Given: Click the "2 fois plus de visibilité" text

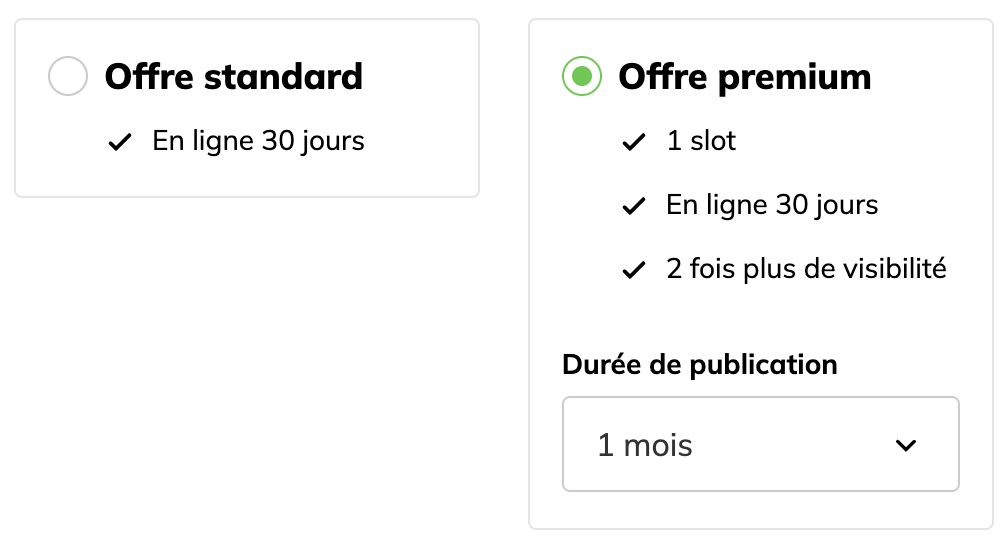Looking at the screenshot, I should point(806,269).
